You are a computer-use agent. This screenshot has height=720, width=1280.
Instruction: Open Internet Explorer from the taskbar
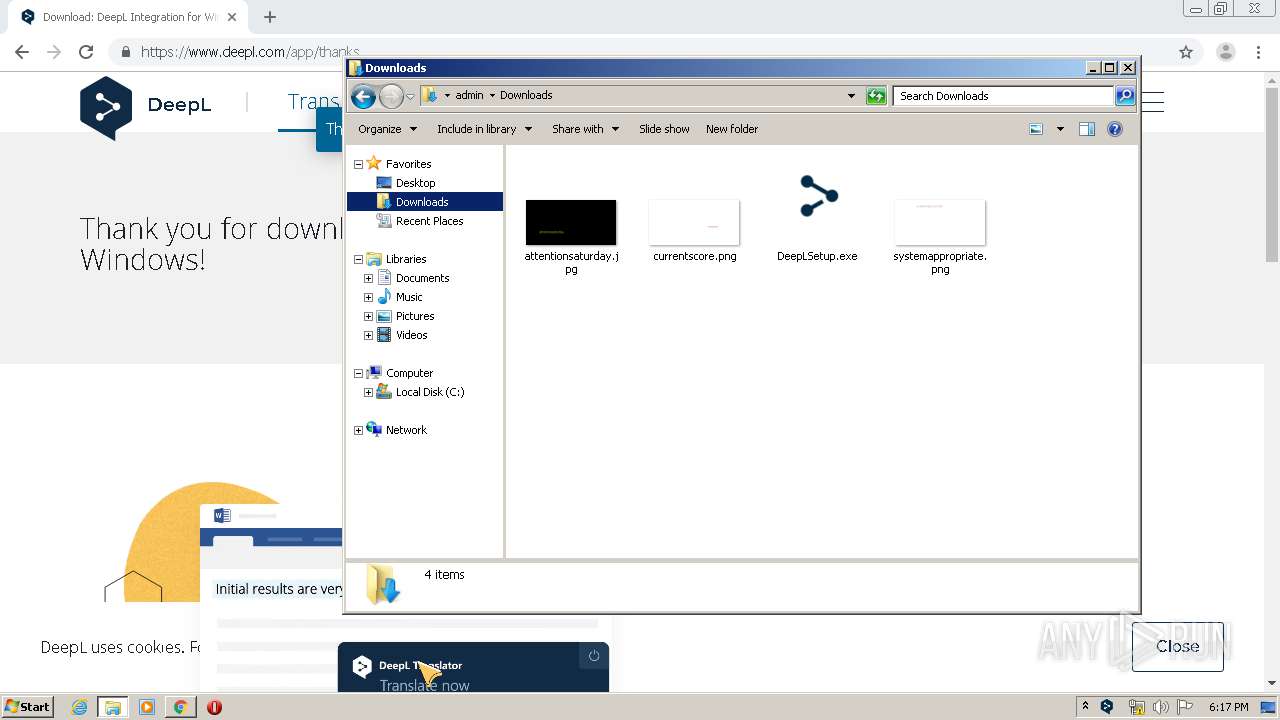[79, 707]
